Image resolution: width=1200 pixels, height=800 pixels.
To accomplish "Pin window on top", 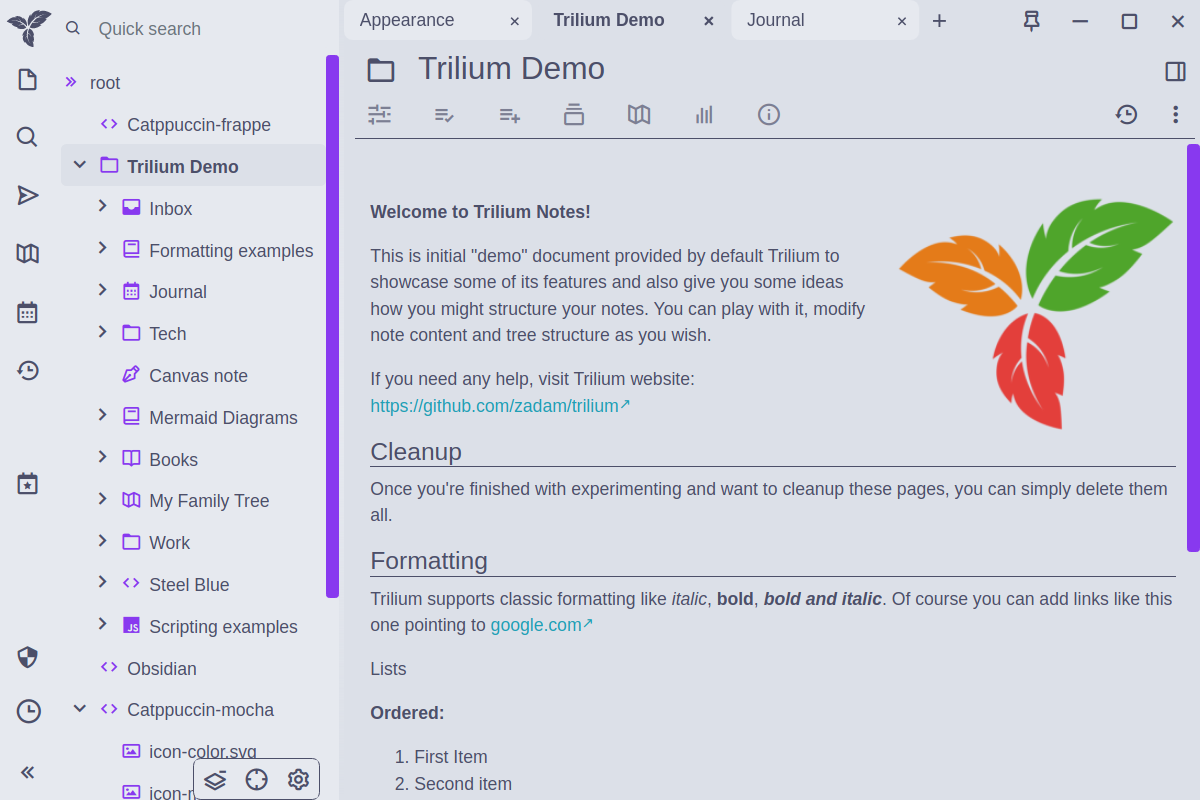I will pos(1032,21).
